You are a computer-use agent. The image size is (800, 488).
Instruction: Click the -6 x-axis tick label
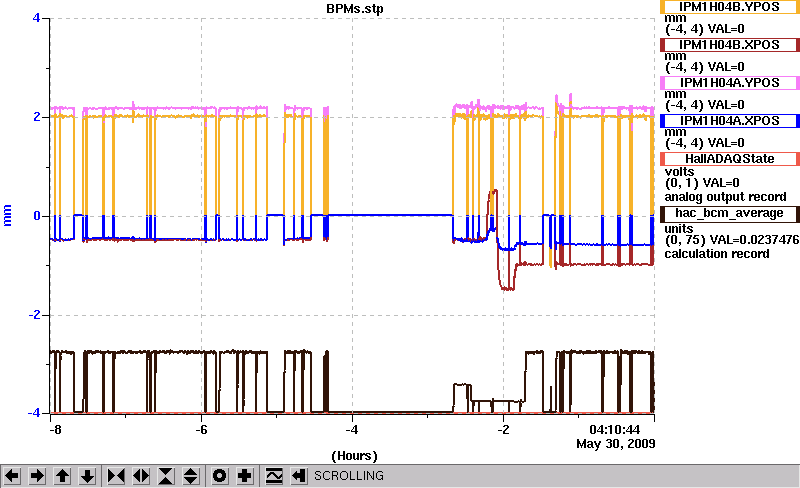click(202, 430)
